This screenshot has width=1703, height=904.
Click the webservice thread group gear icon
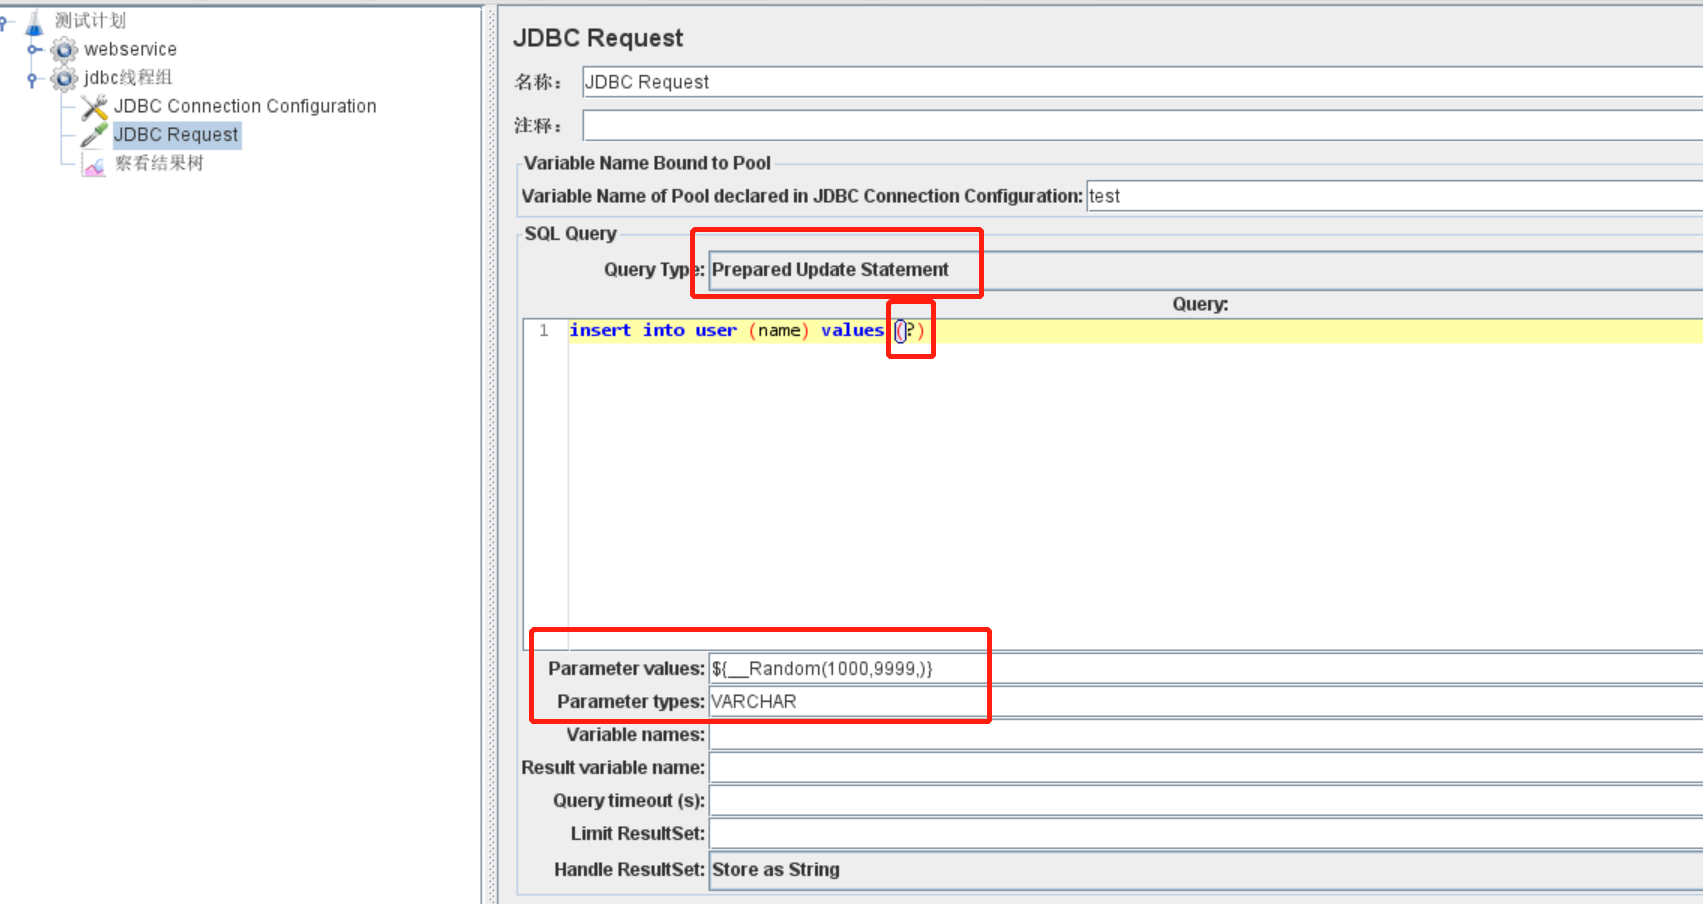tap(64, 49)
